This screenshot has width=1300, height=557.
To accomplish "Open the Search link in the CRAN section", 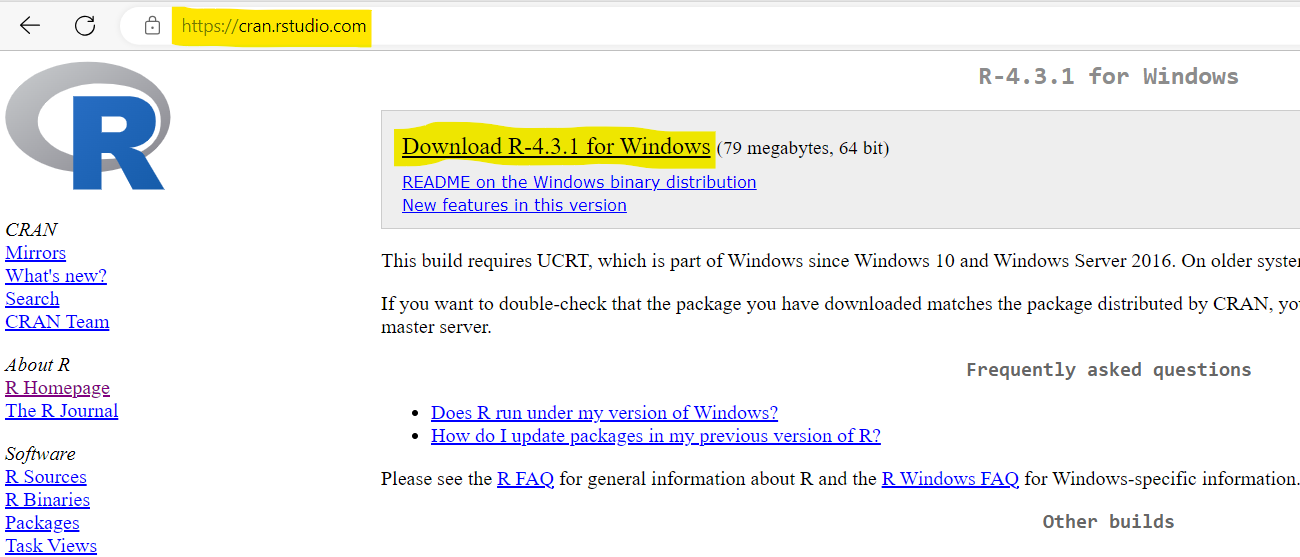I will point(32,299).
